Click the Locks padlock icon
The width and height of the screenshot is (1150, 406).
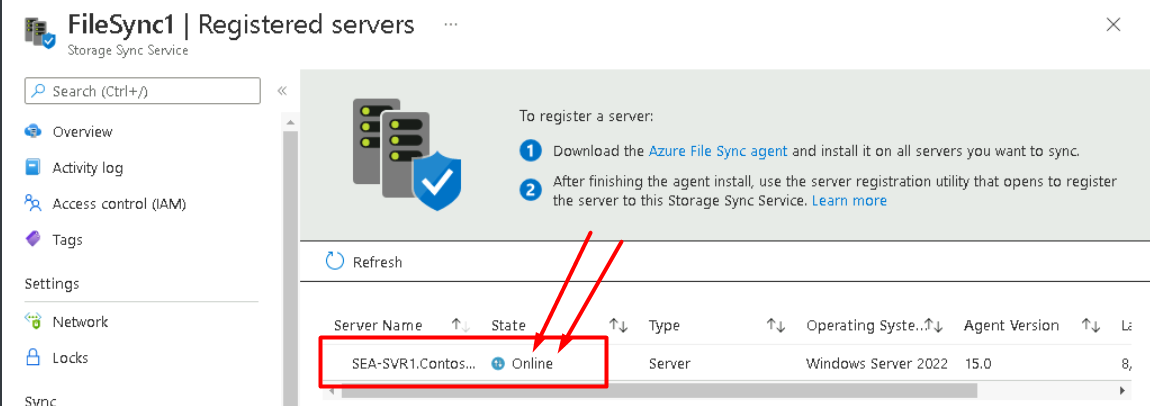click(33, 358)
